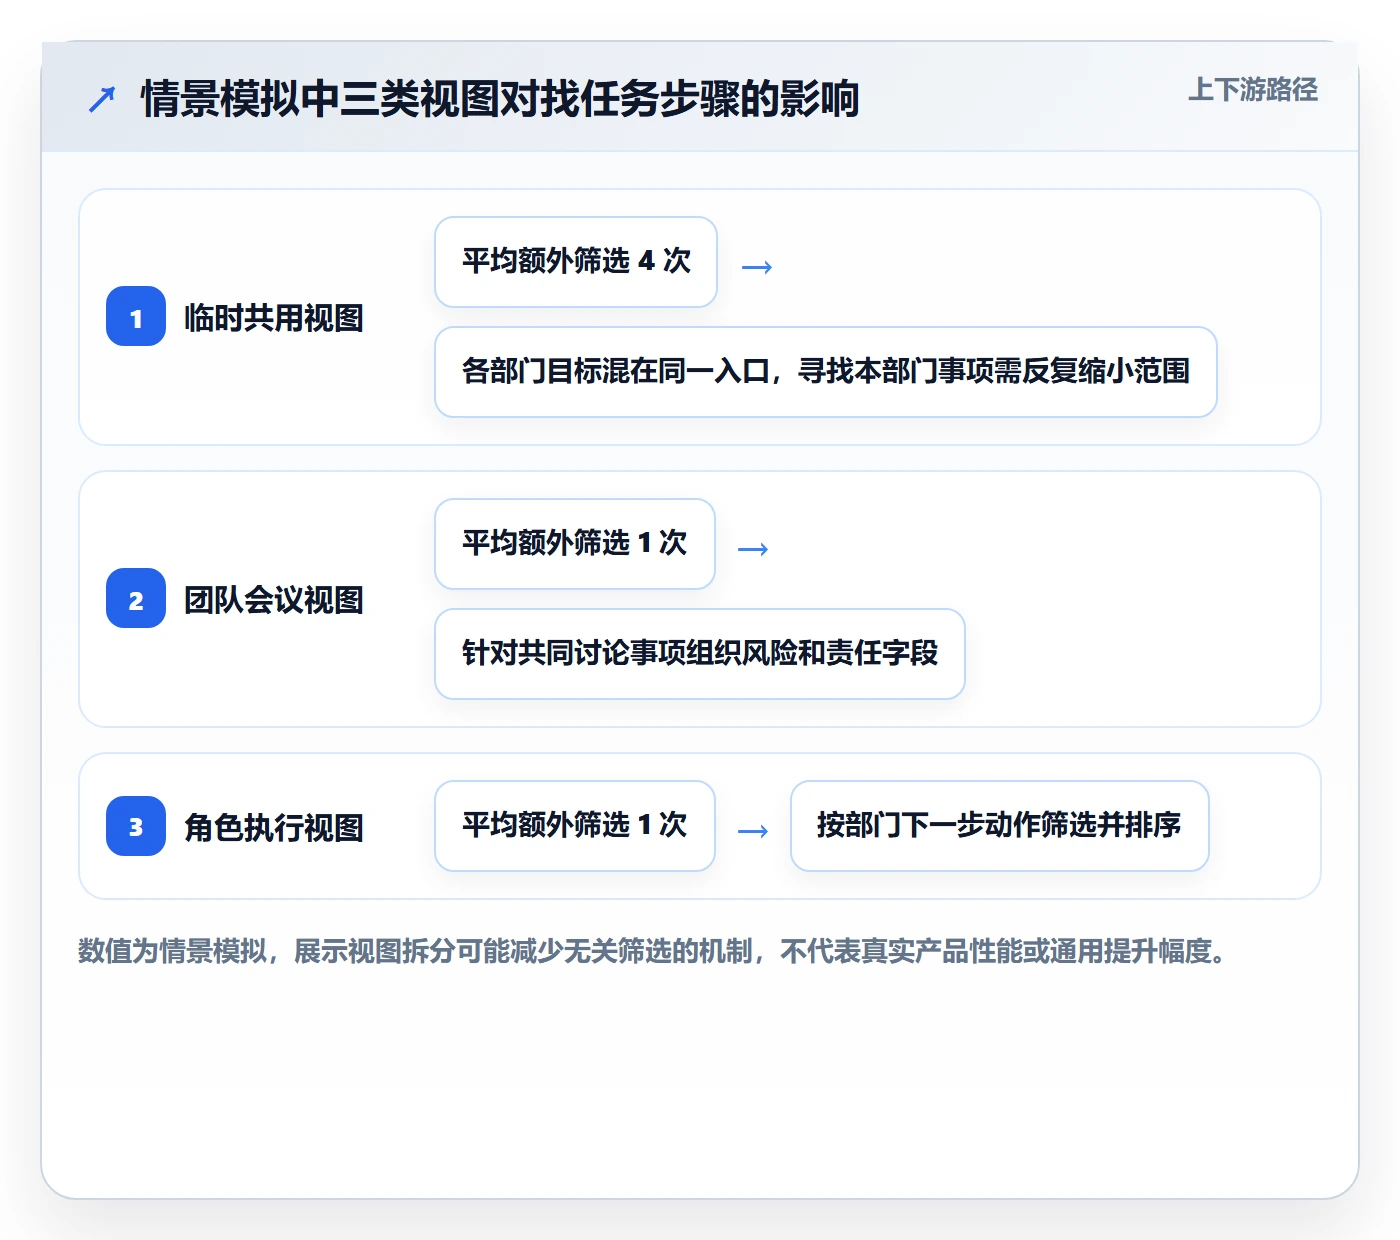Select the 临时共用视图 row label
This screenshot has height=1240, width=1400.
274,318
